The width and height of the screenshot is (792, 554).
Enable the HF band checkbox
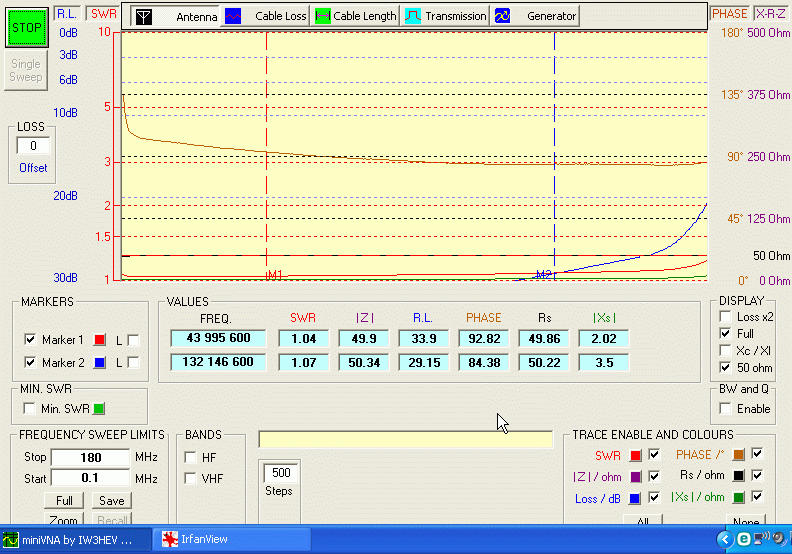point(191,457)
